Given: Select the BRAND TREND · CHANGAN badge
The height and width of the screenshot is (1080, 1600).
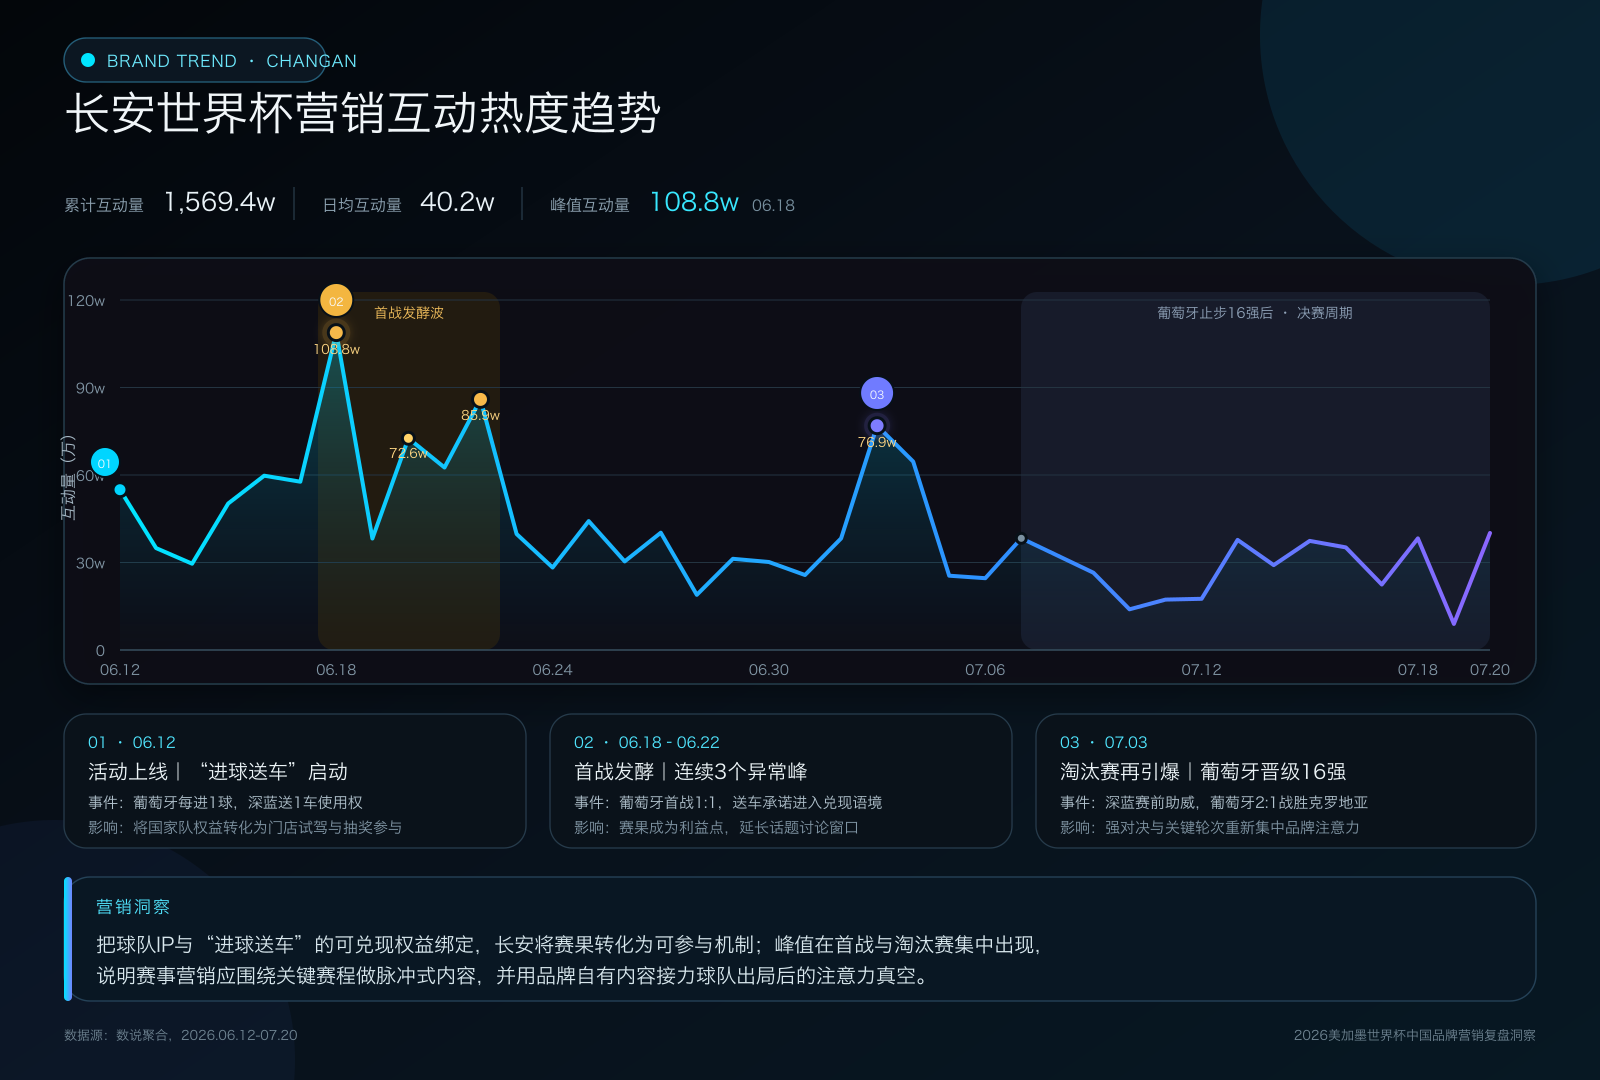Looking at the screenshot, I should tap(196, 60).
